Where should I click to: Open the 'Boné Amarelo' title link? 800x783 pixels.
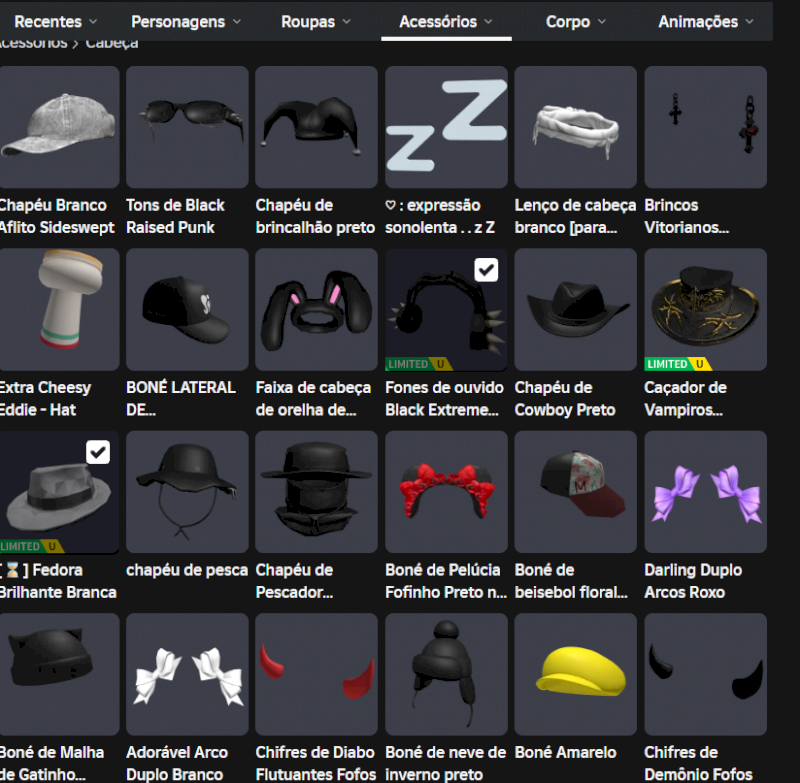(565, 752)
